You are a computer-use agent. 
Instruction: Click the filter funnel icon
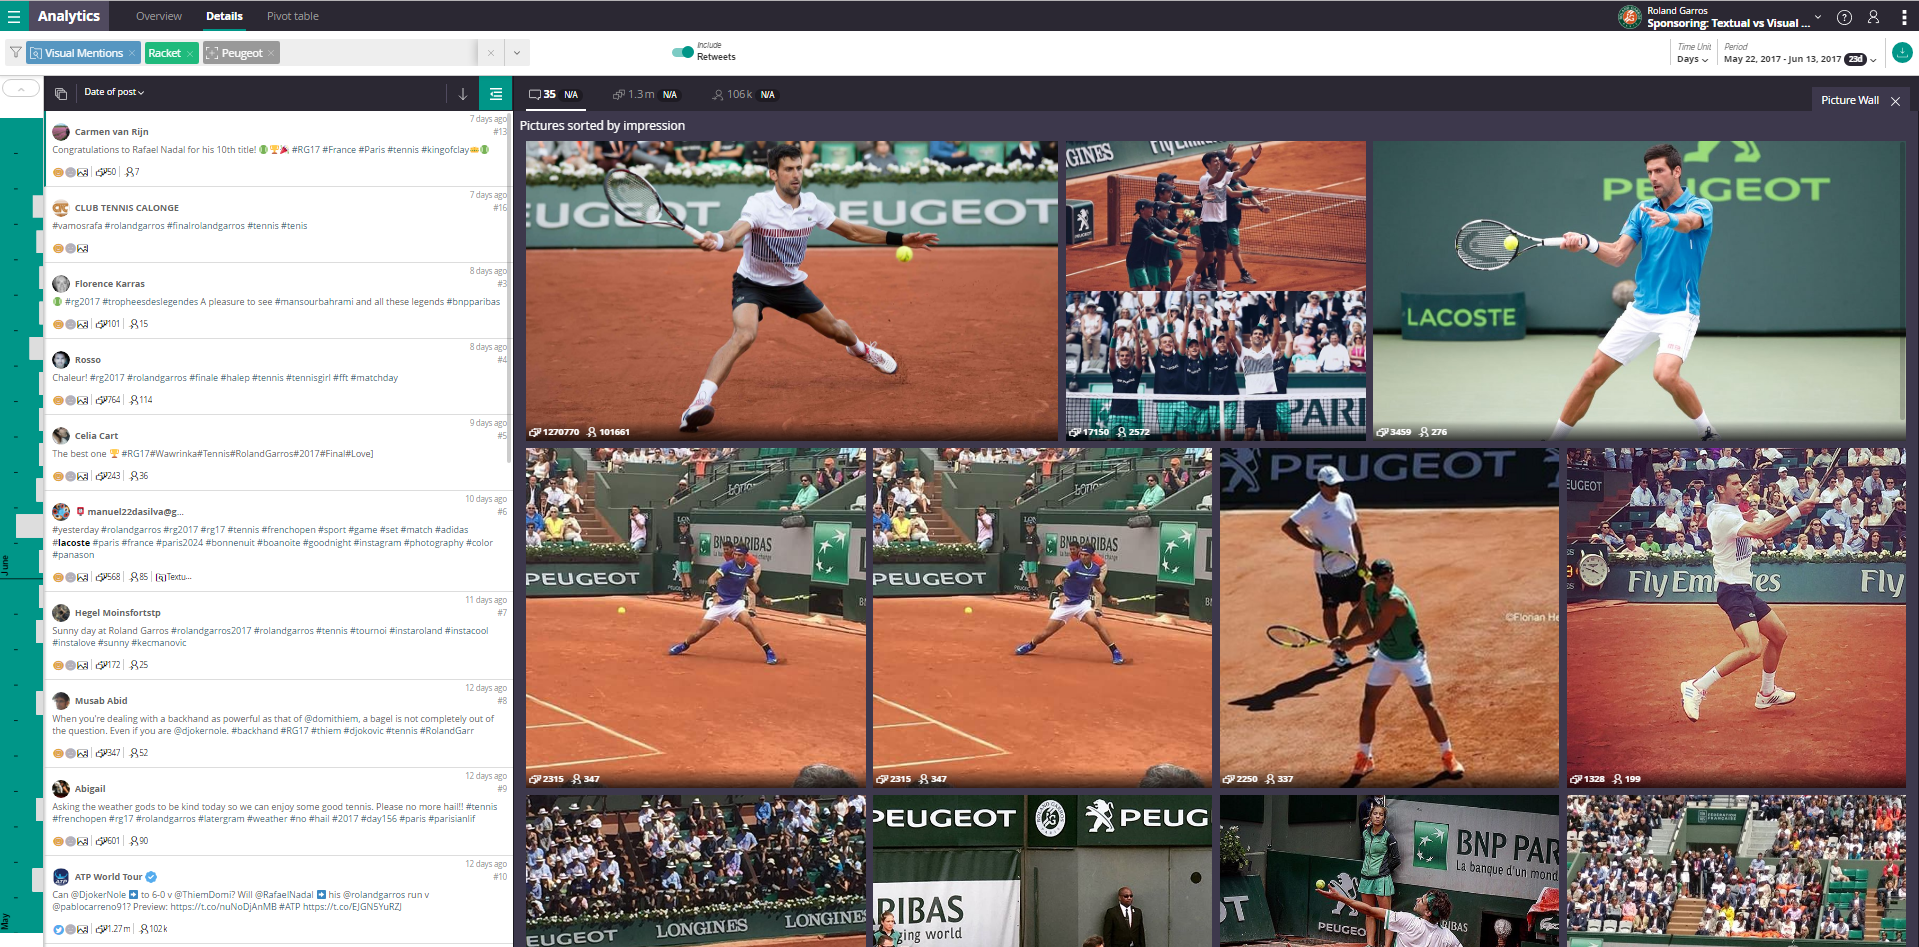tap(16, 52)
